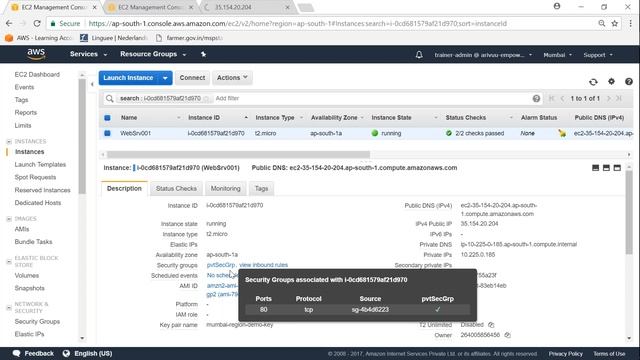Open the notifications bell icon
The height and width of the screenshot is (360, 640).
[419, 55]
